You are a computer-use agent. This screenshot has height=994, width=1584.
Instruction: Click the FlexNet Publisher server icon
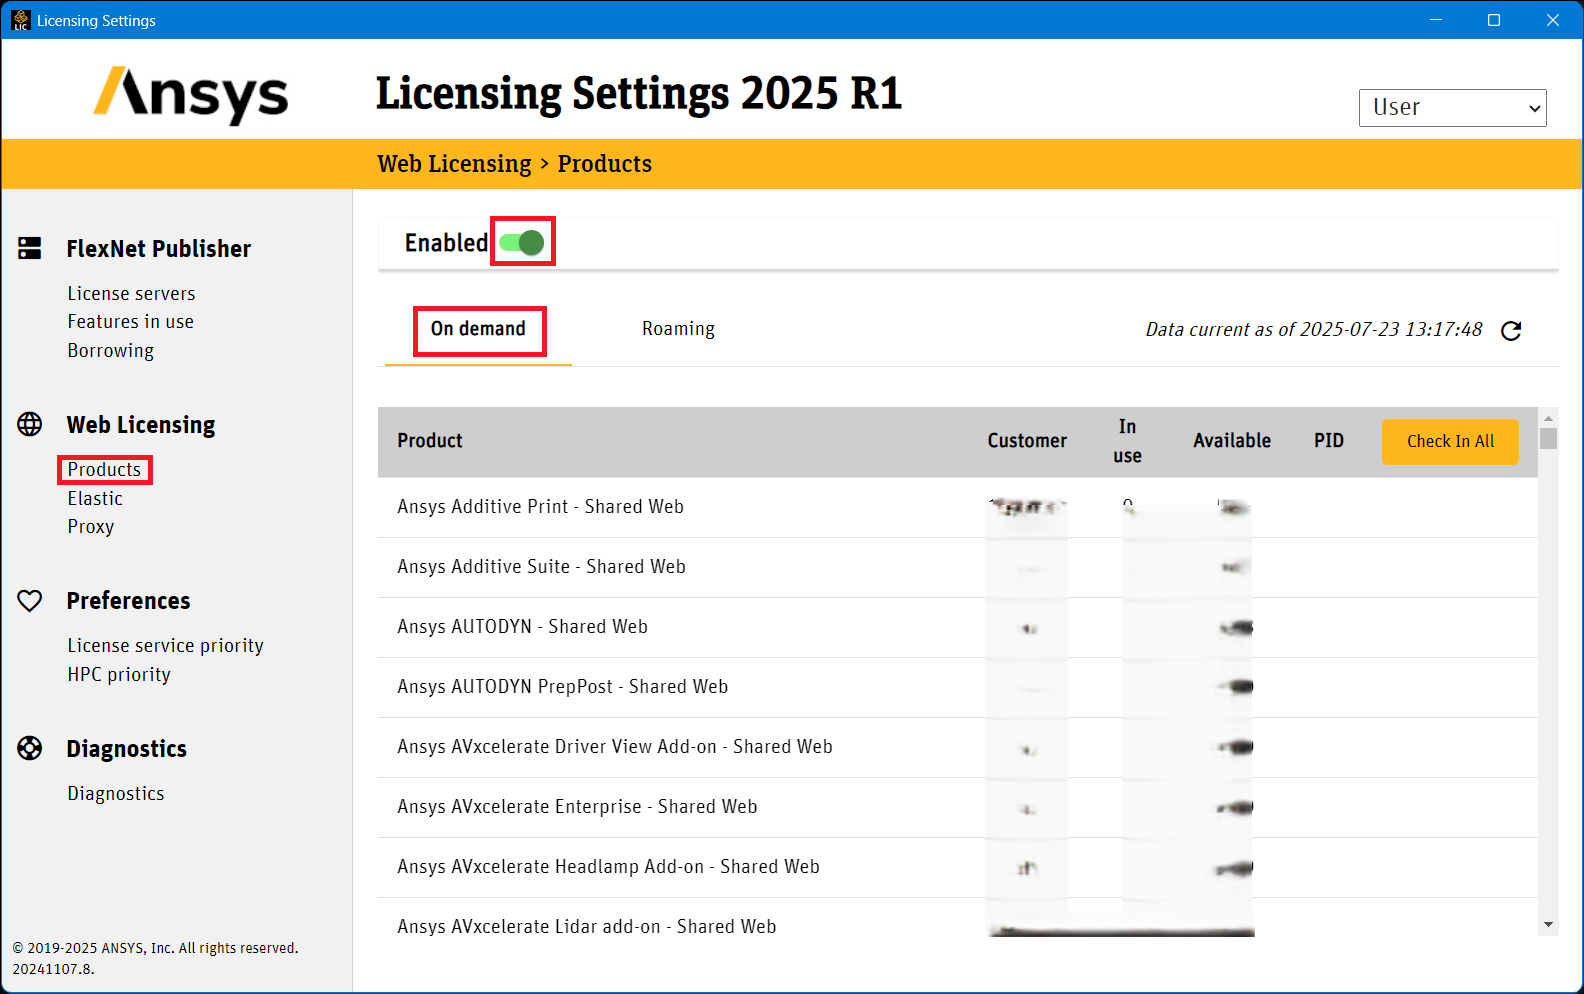pos(30,248)
